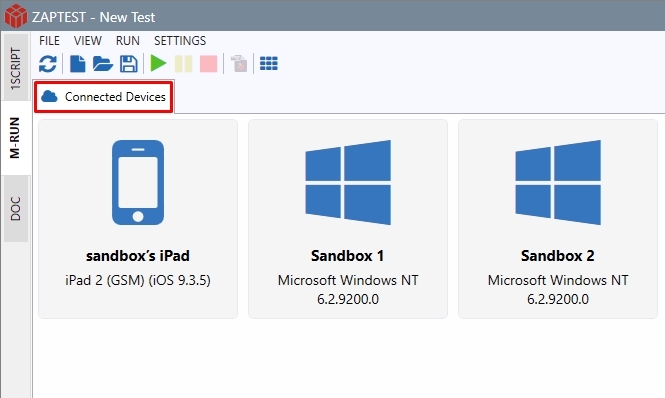The image size is (665, 398).
Task: Start the run with the green play button
Action: click(x=158, y=64)
